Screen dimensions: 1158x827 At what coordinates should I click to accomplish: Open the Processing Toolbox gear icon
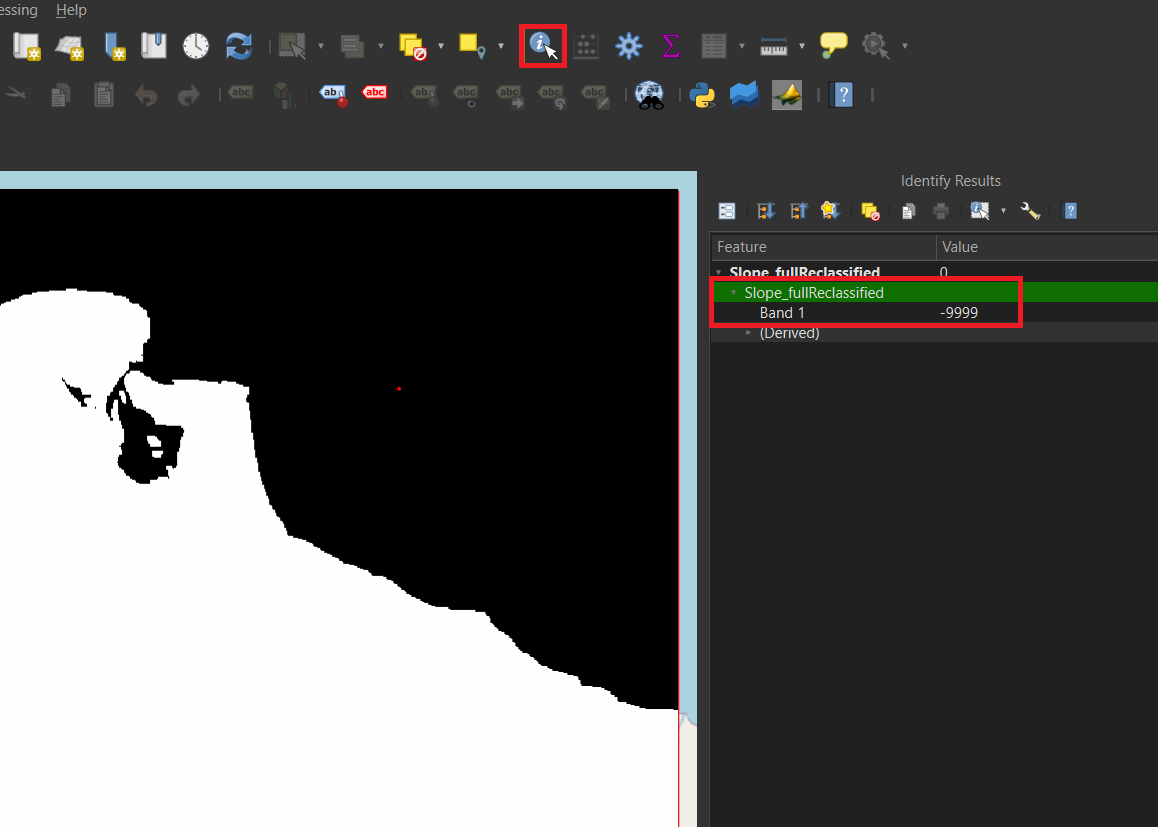[628, 46]
